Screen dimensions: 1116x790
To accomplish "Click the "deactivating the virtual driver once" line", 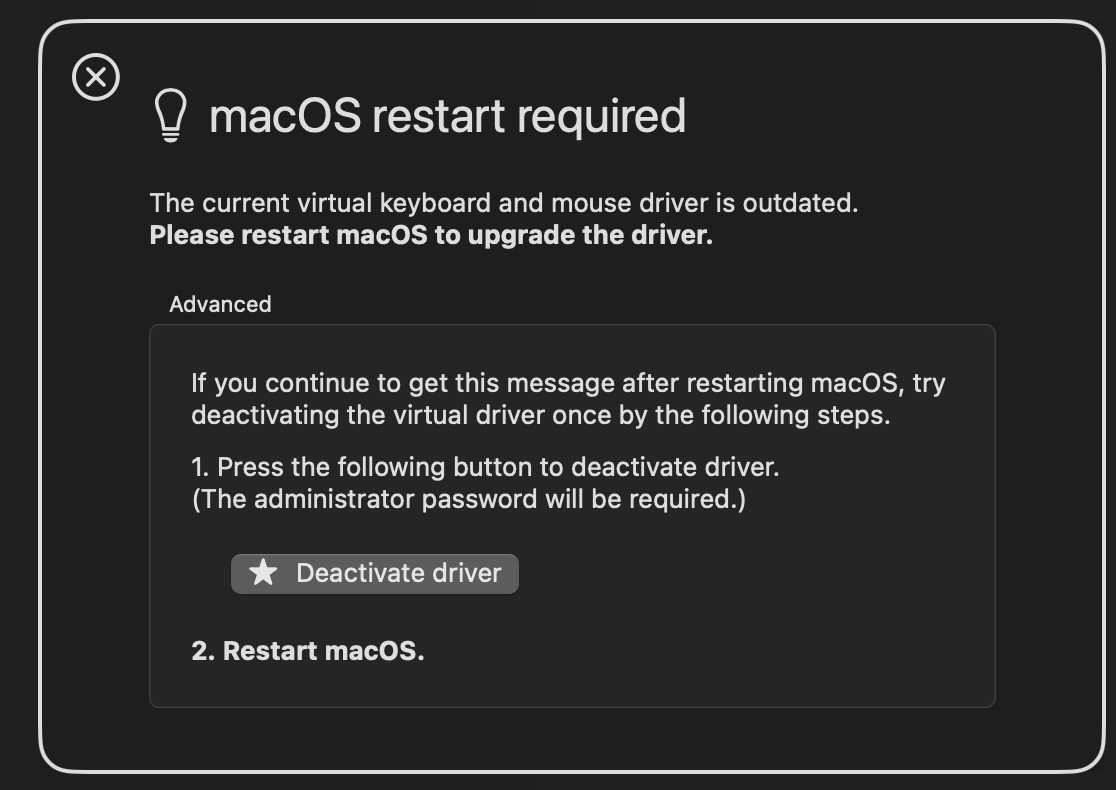I will (x=540, y=415).
